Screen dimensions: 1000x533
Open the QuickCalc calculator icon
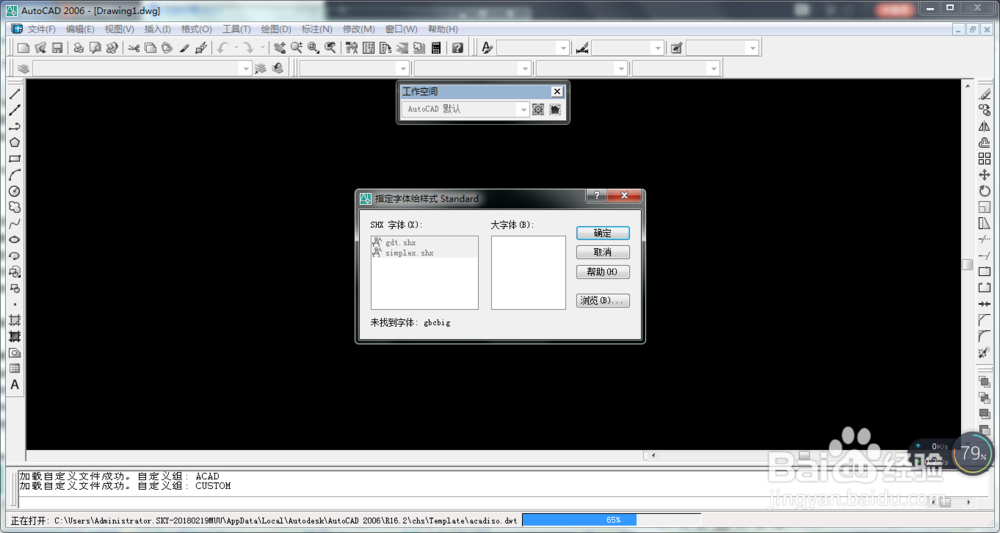coord(436,48)
